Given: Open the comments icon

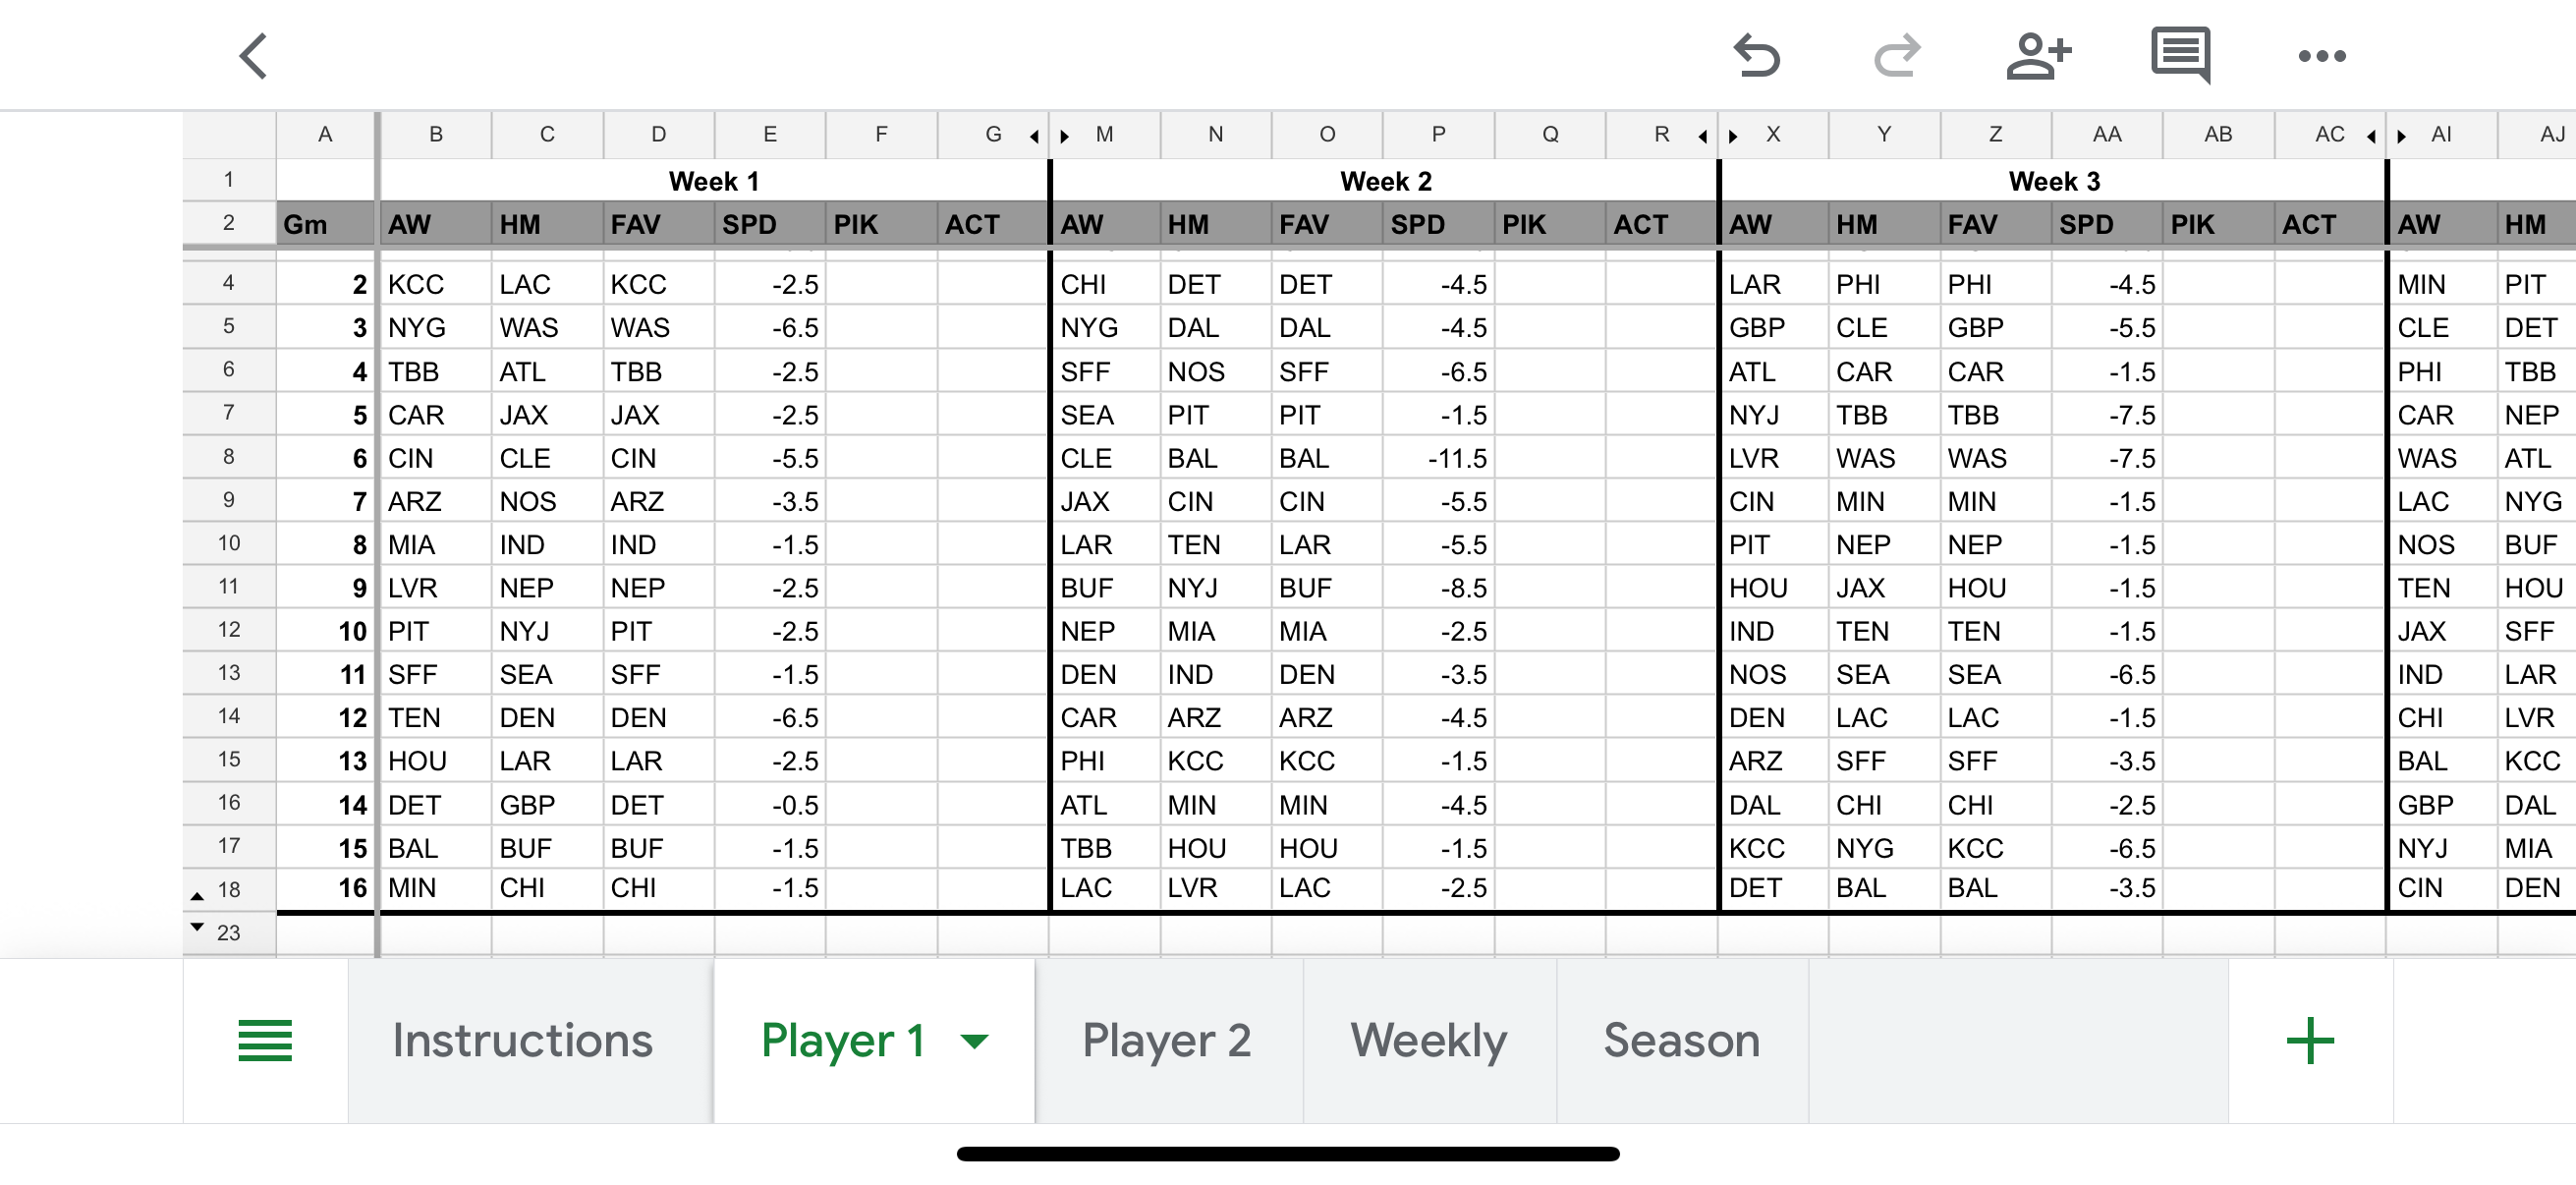Looking at the screenshot, I should (2181, 56).
